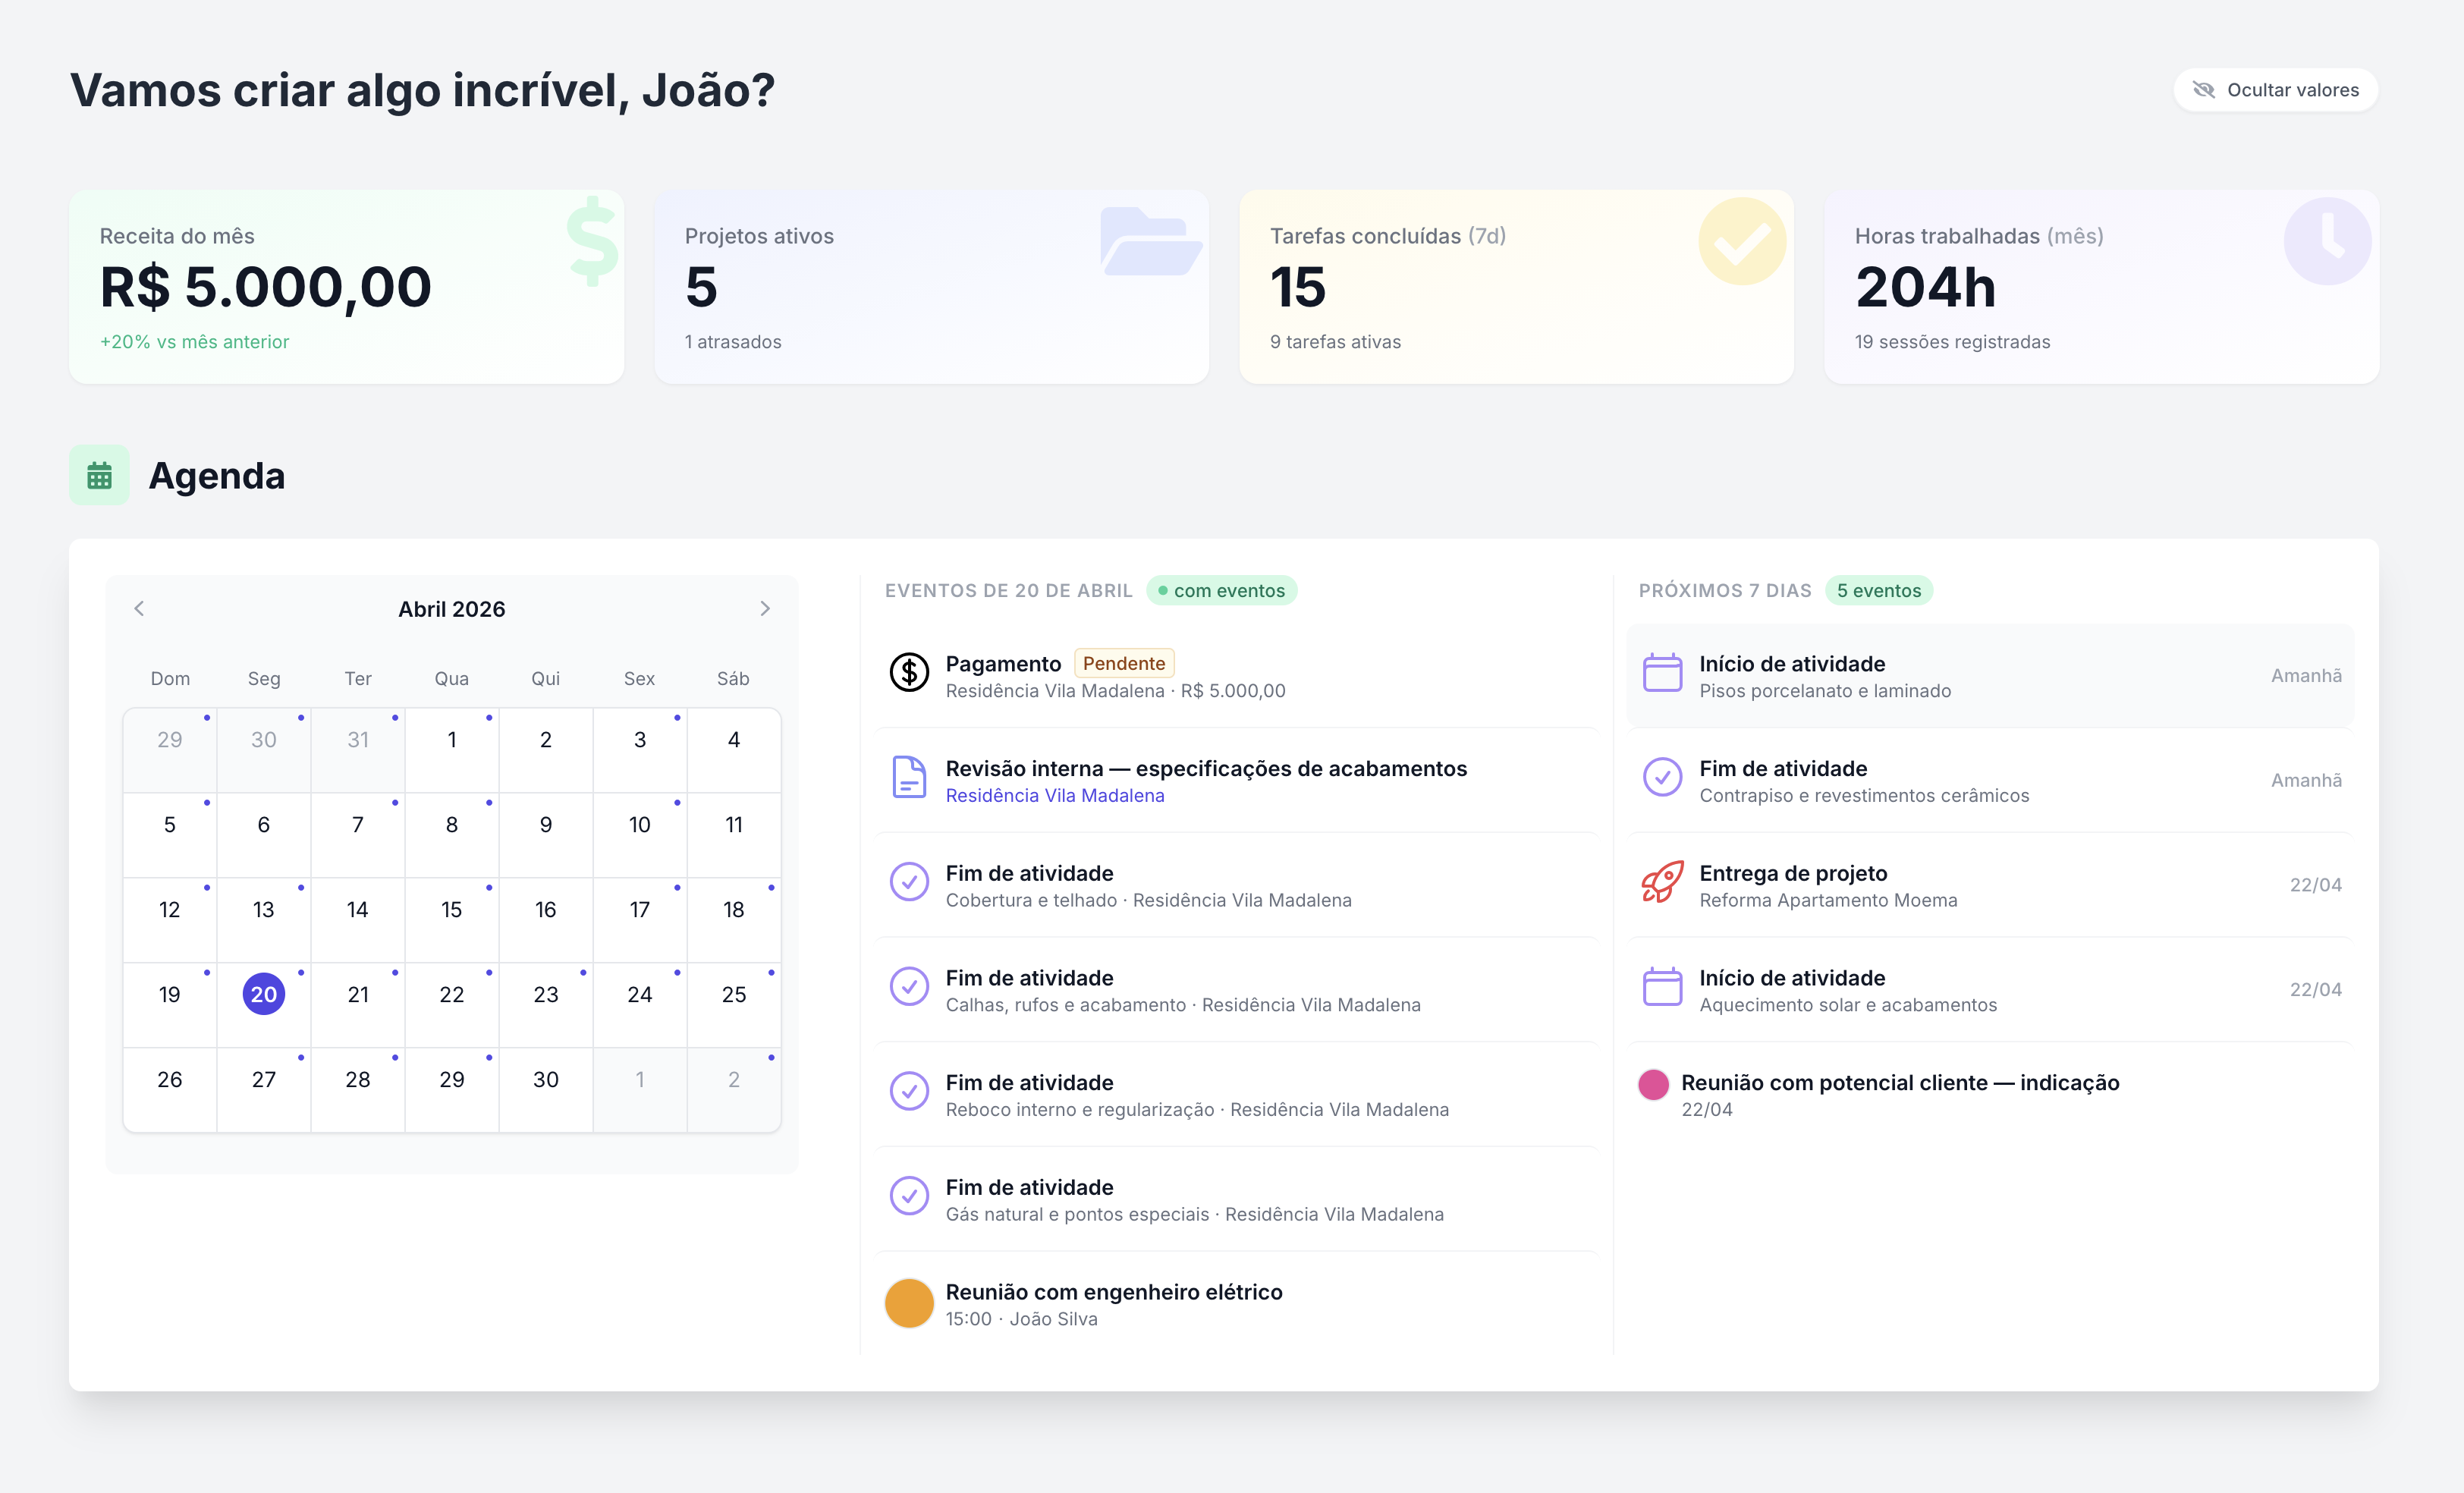The height and width of the screenshot is (1493, 2464).
Task: Go to previous month with left chevron
Action: (x=139, y=608)
